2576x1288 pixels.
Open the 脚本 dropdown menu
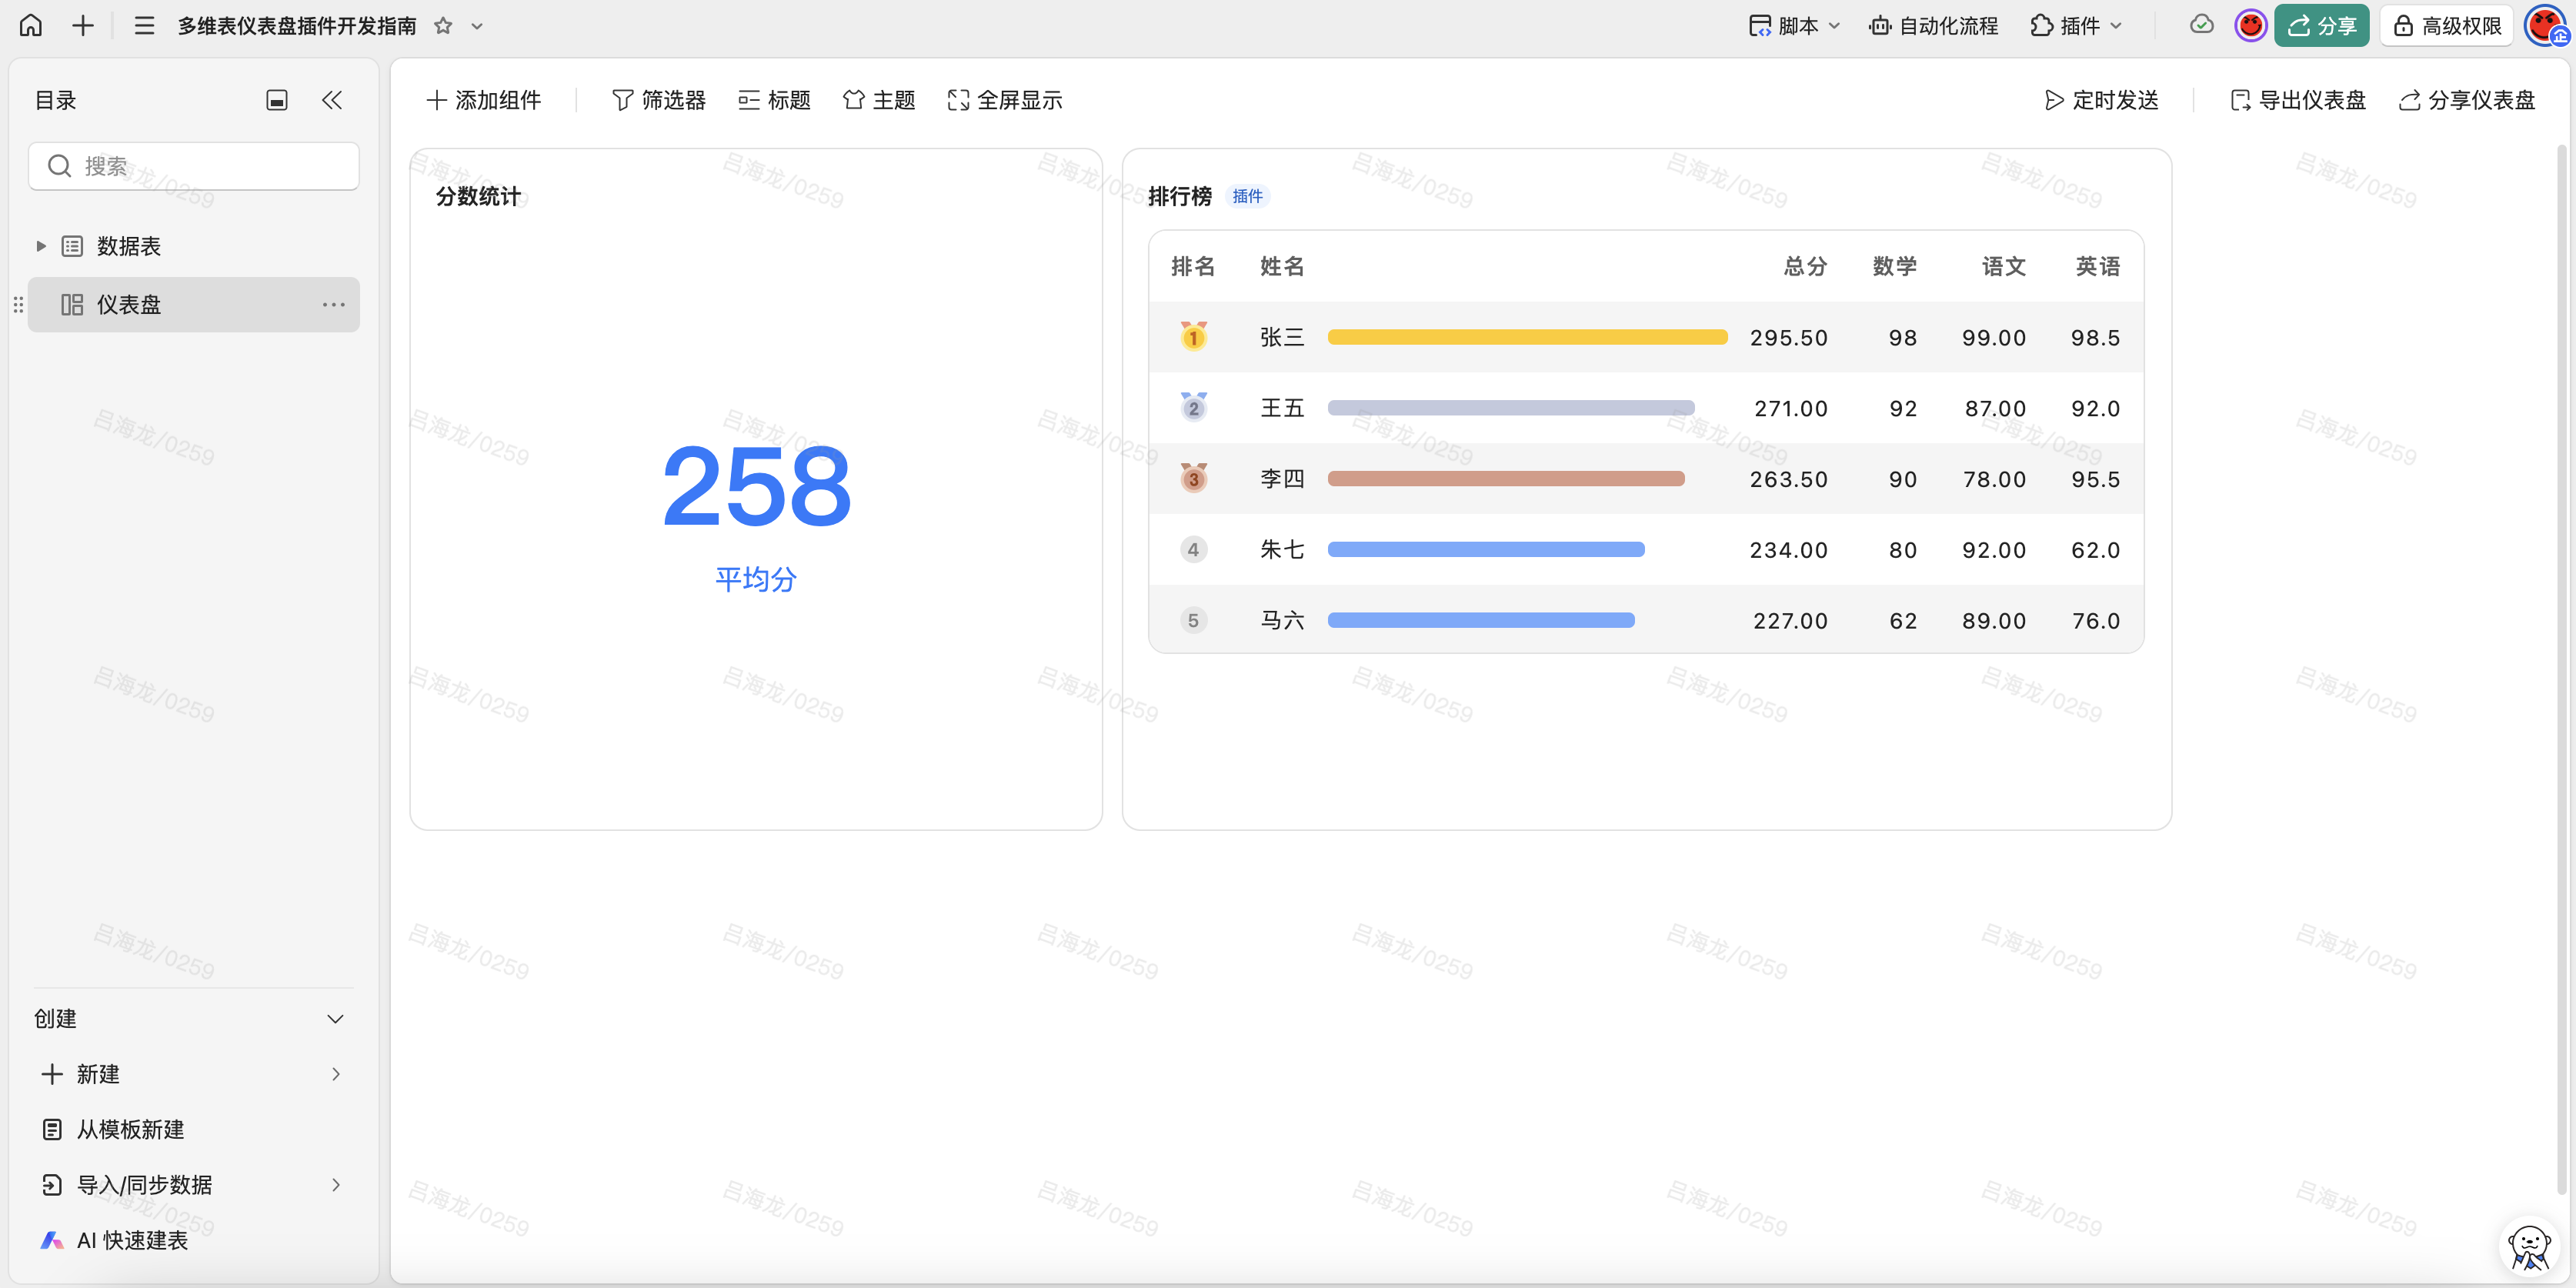(x=1794, y=26)
